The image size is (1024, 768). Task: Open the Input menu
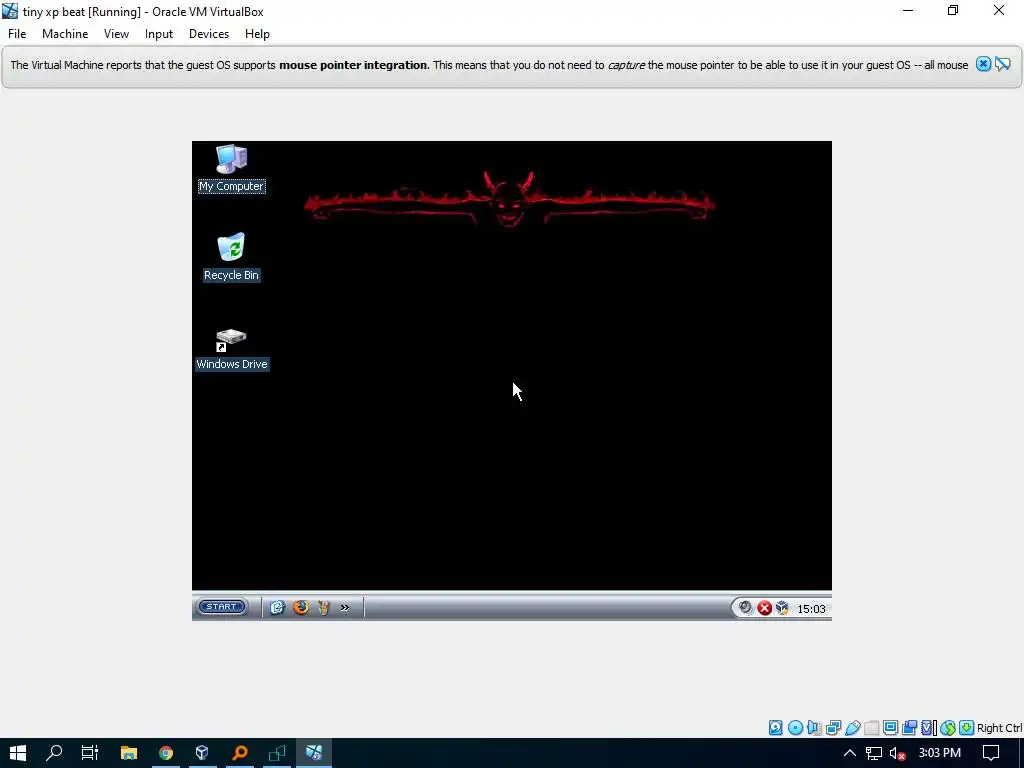click(x=159, y=34)
